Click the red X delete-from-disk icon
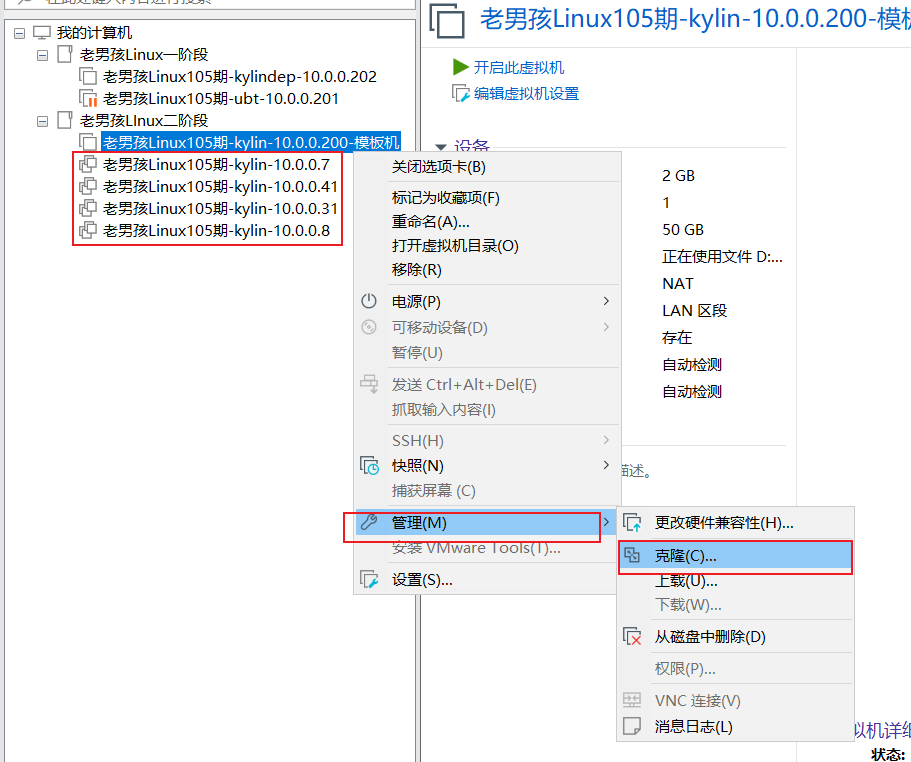 point(632,637)
